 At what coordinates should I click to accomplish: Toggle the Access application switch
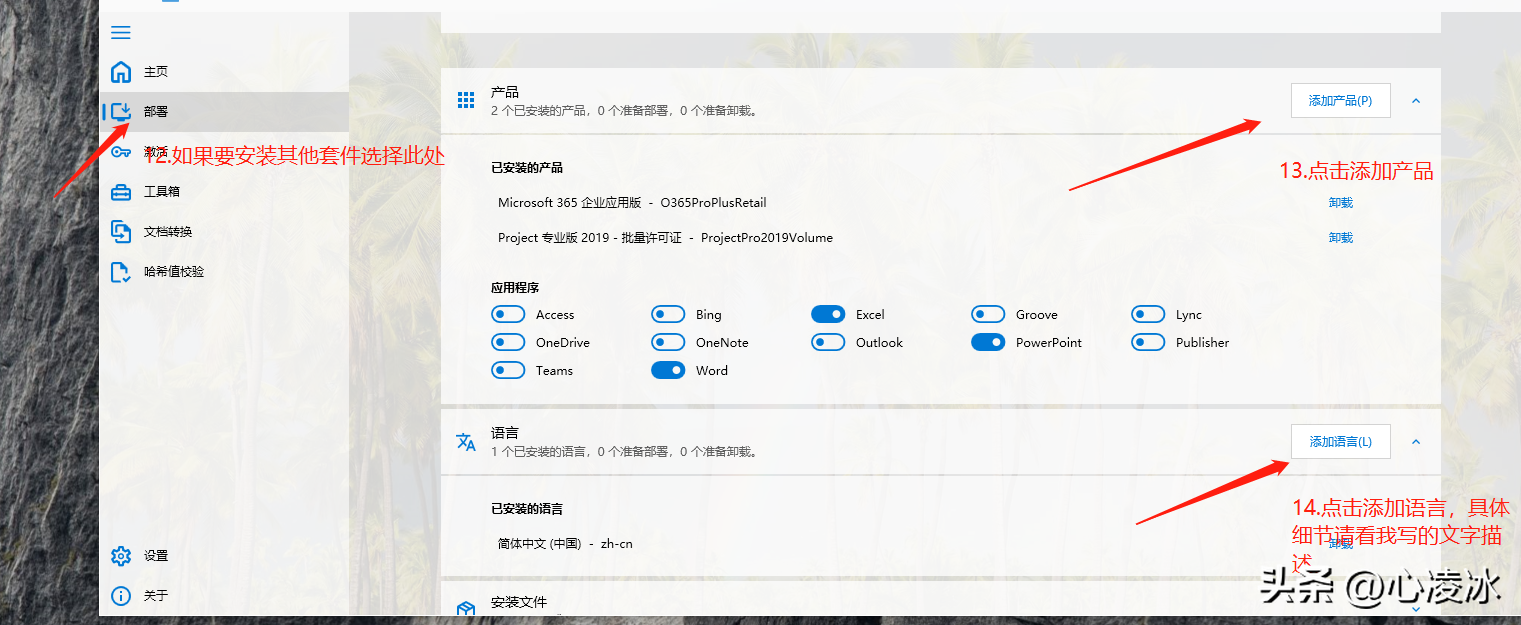pyautogui.click(x=508, y=315)
